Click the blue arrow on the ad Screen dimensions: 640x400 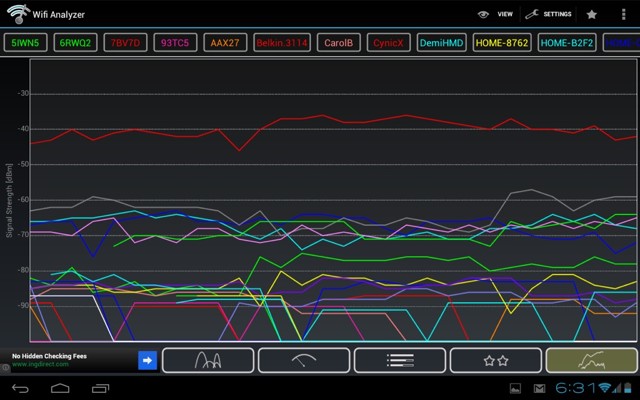coord(147,360)
